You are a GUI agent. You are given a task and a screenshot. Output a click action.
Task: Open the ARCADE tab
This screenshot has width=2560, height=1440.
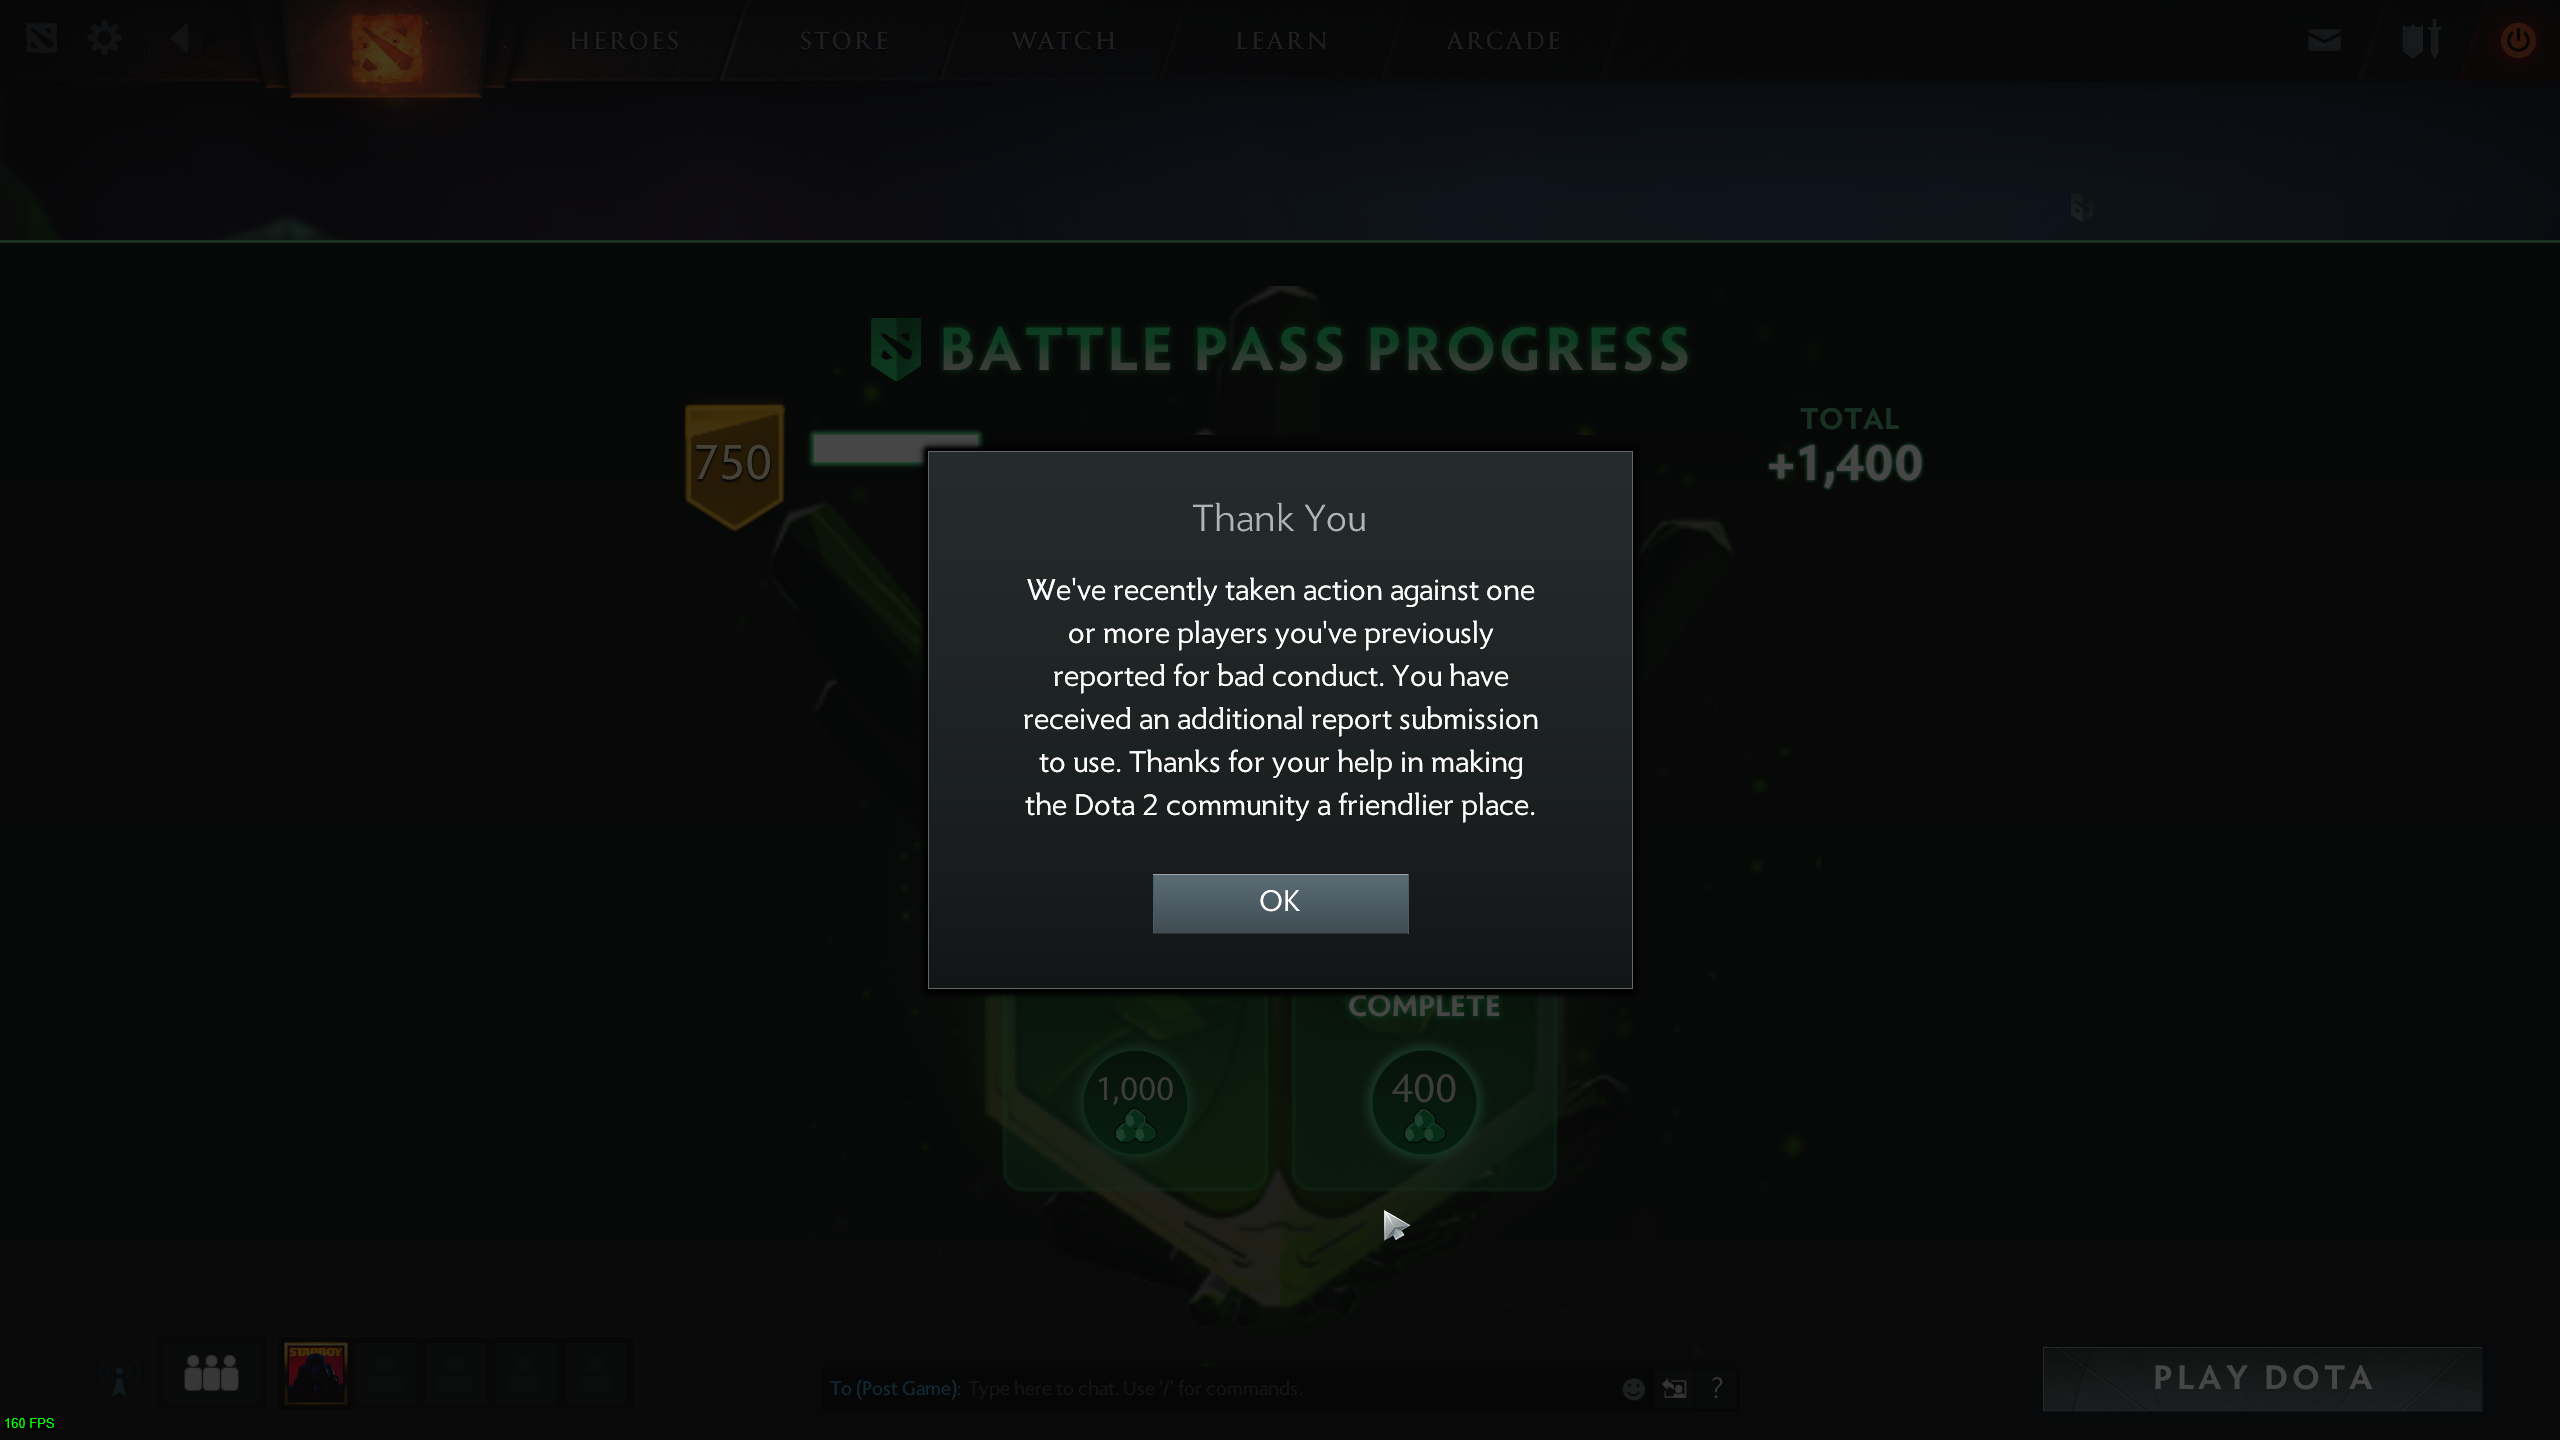[1504, 41]
